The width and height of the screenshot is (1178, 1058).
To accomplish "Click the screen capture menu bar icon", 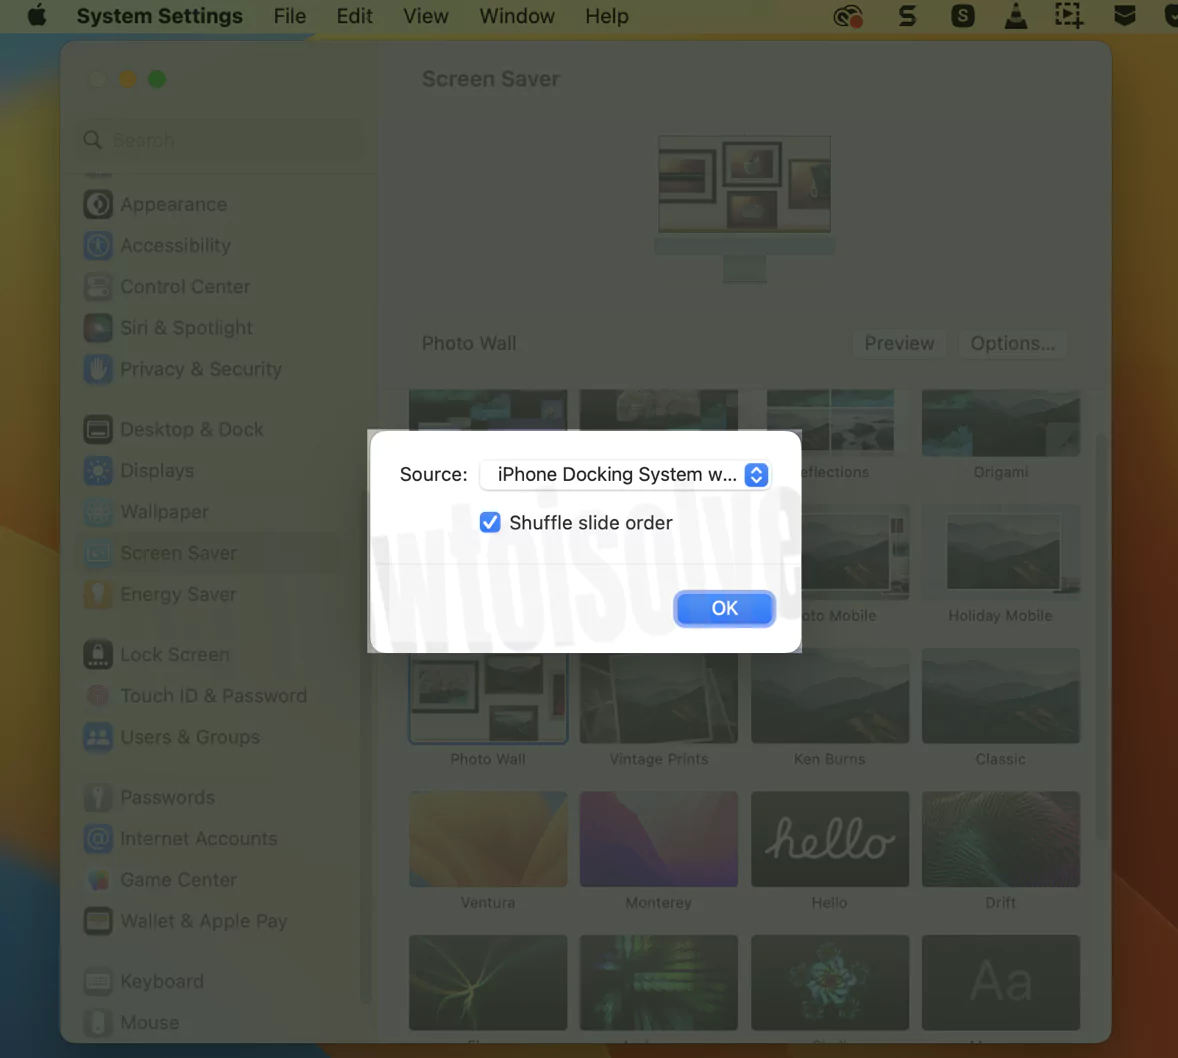I will pyautogui.click(x=1068, y=16).
